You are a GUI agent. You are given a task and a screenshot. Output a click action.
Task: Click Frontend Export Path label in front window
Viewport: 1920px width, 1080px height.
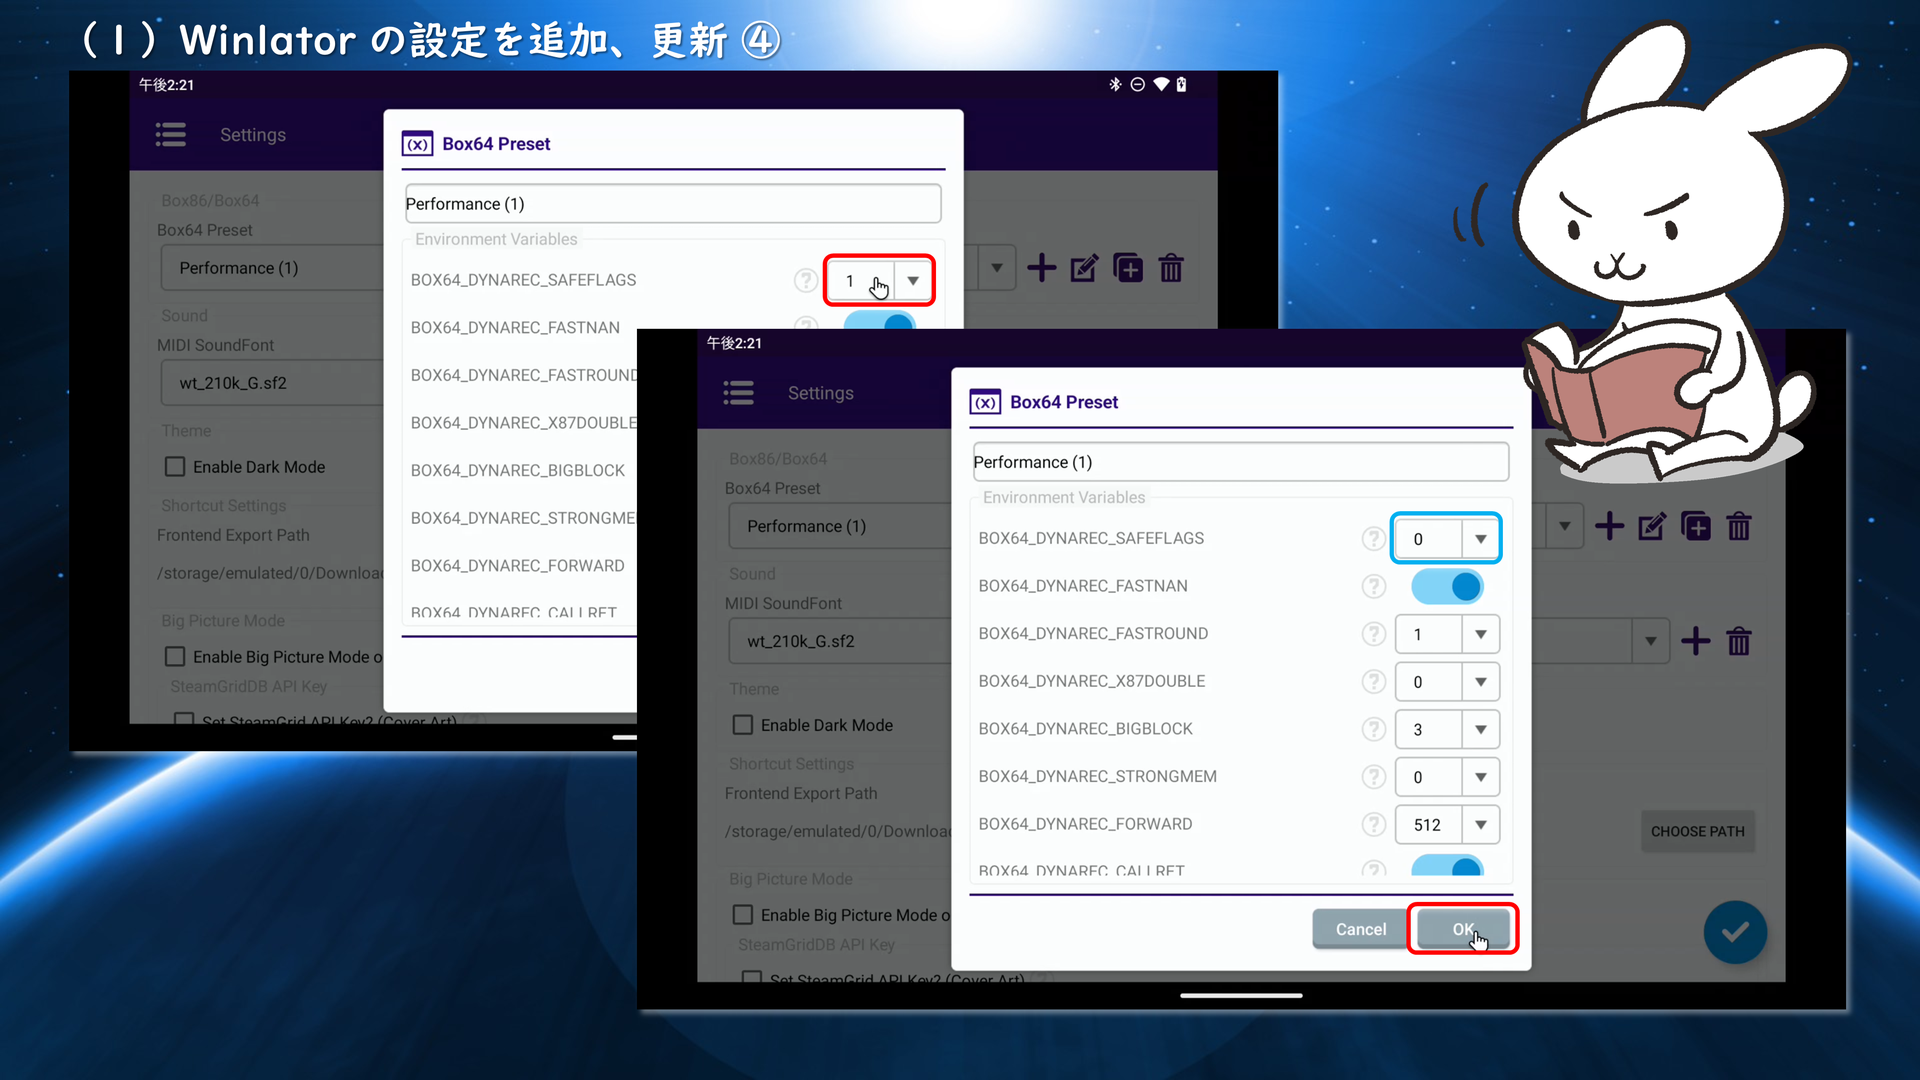(800, 793)
